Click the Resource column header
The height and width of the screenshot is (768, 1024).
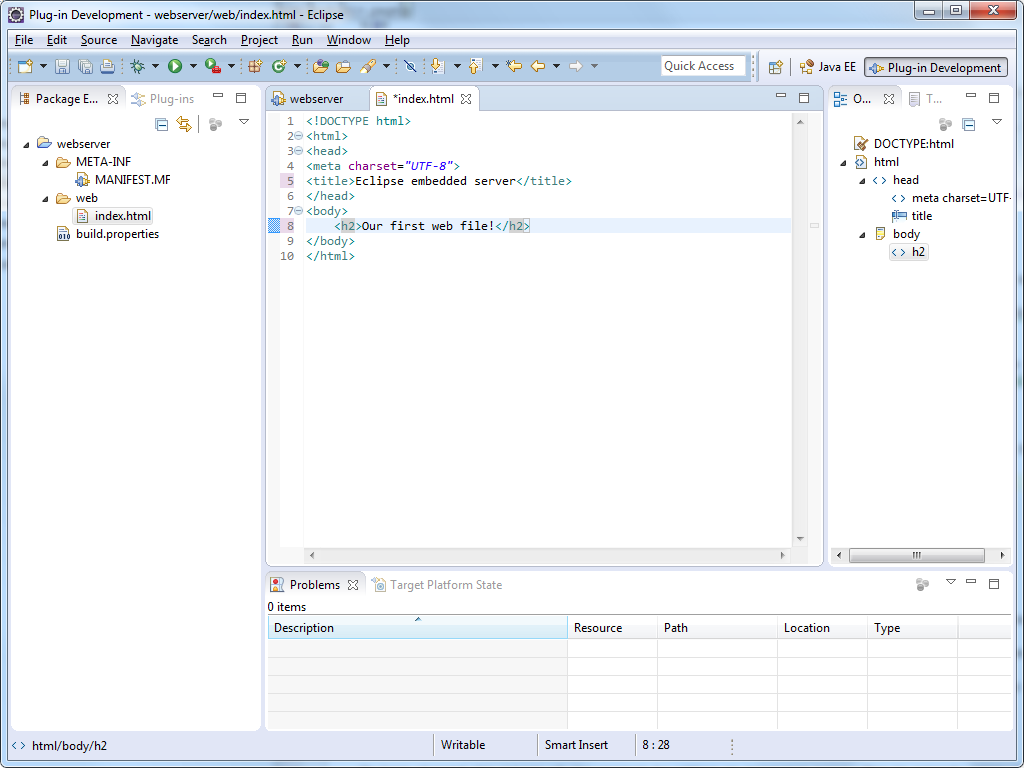(612, 628)
